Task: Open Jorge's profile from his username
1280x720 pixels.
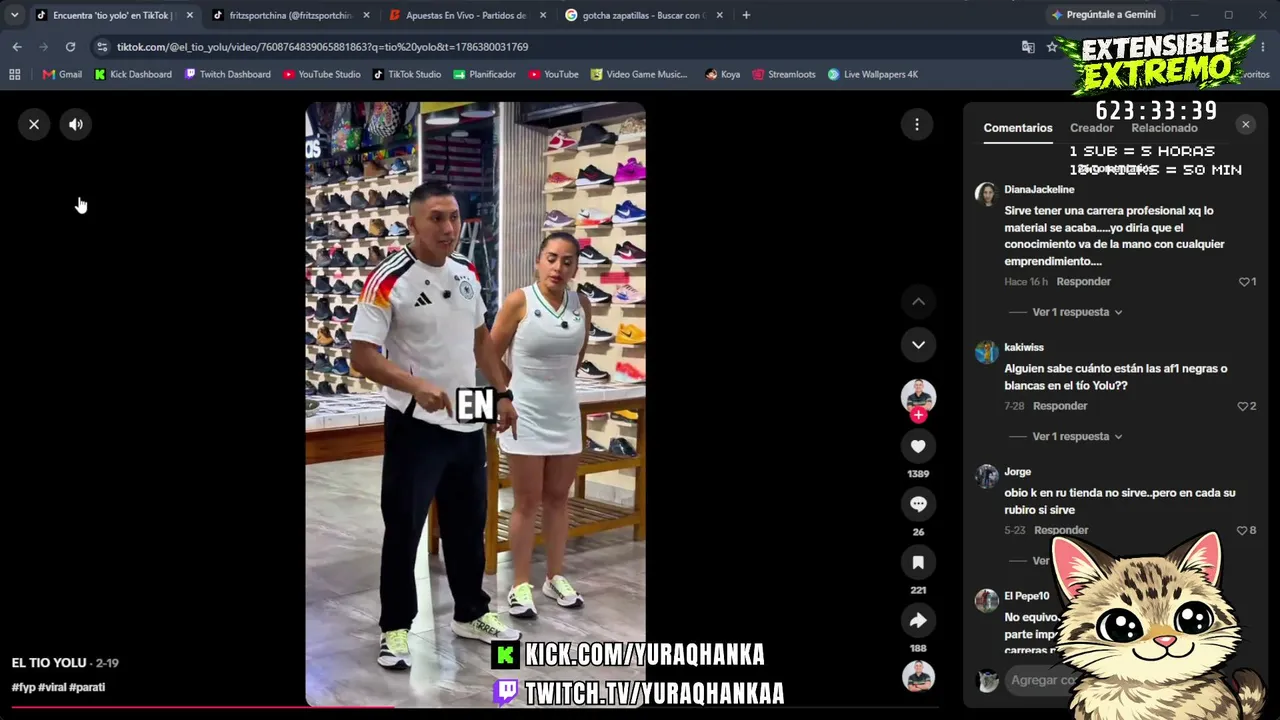Action: pyautogui.click(x=1017, y=472)
